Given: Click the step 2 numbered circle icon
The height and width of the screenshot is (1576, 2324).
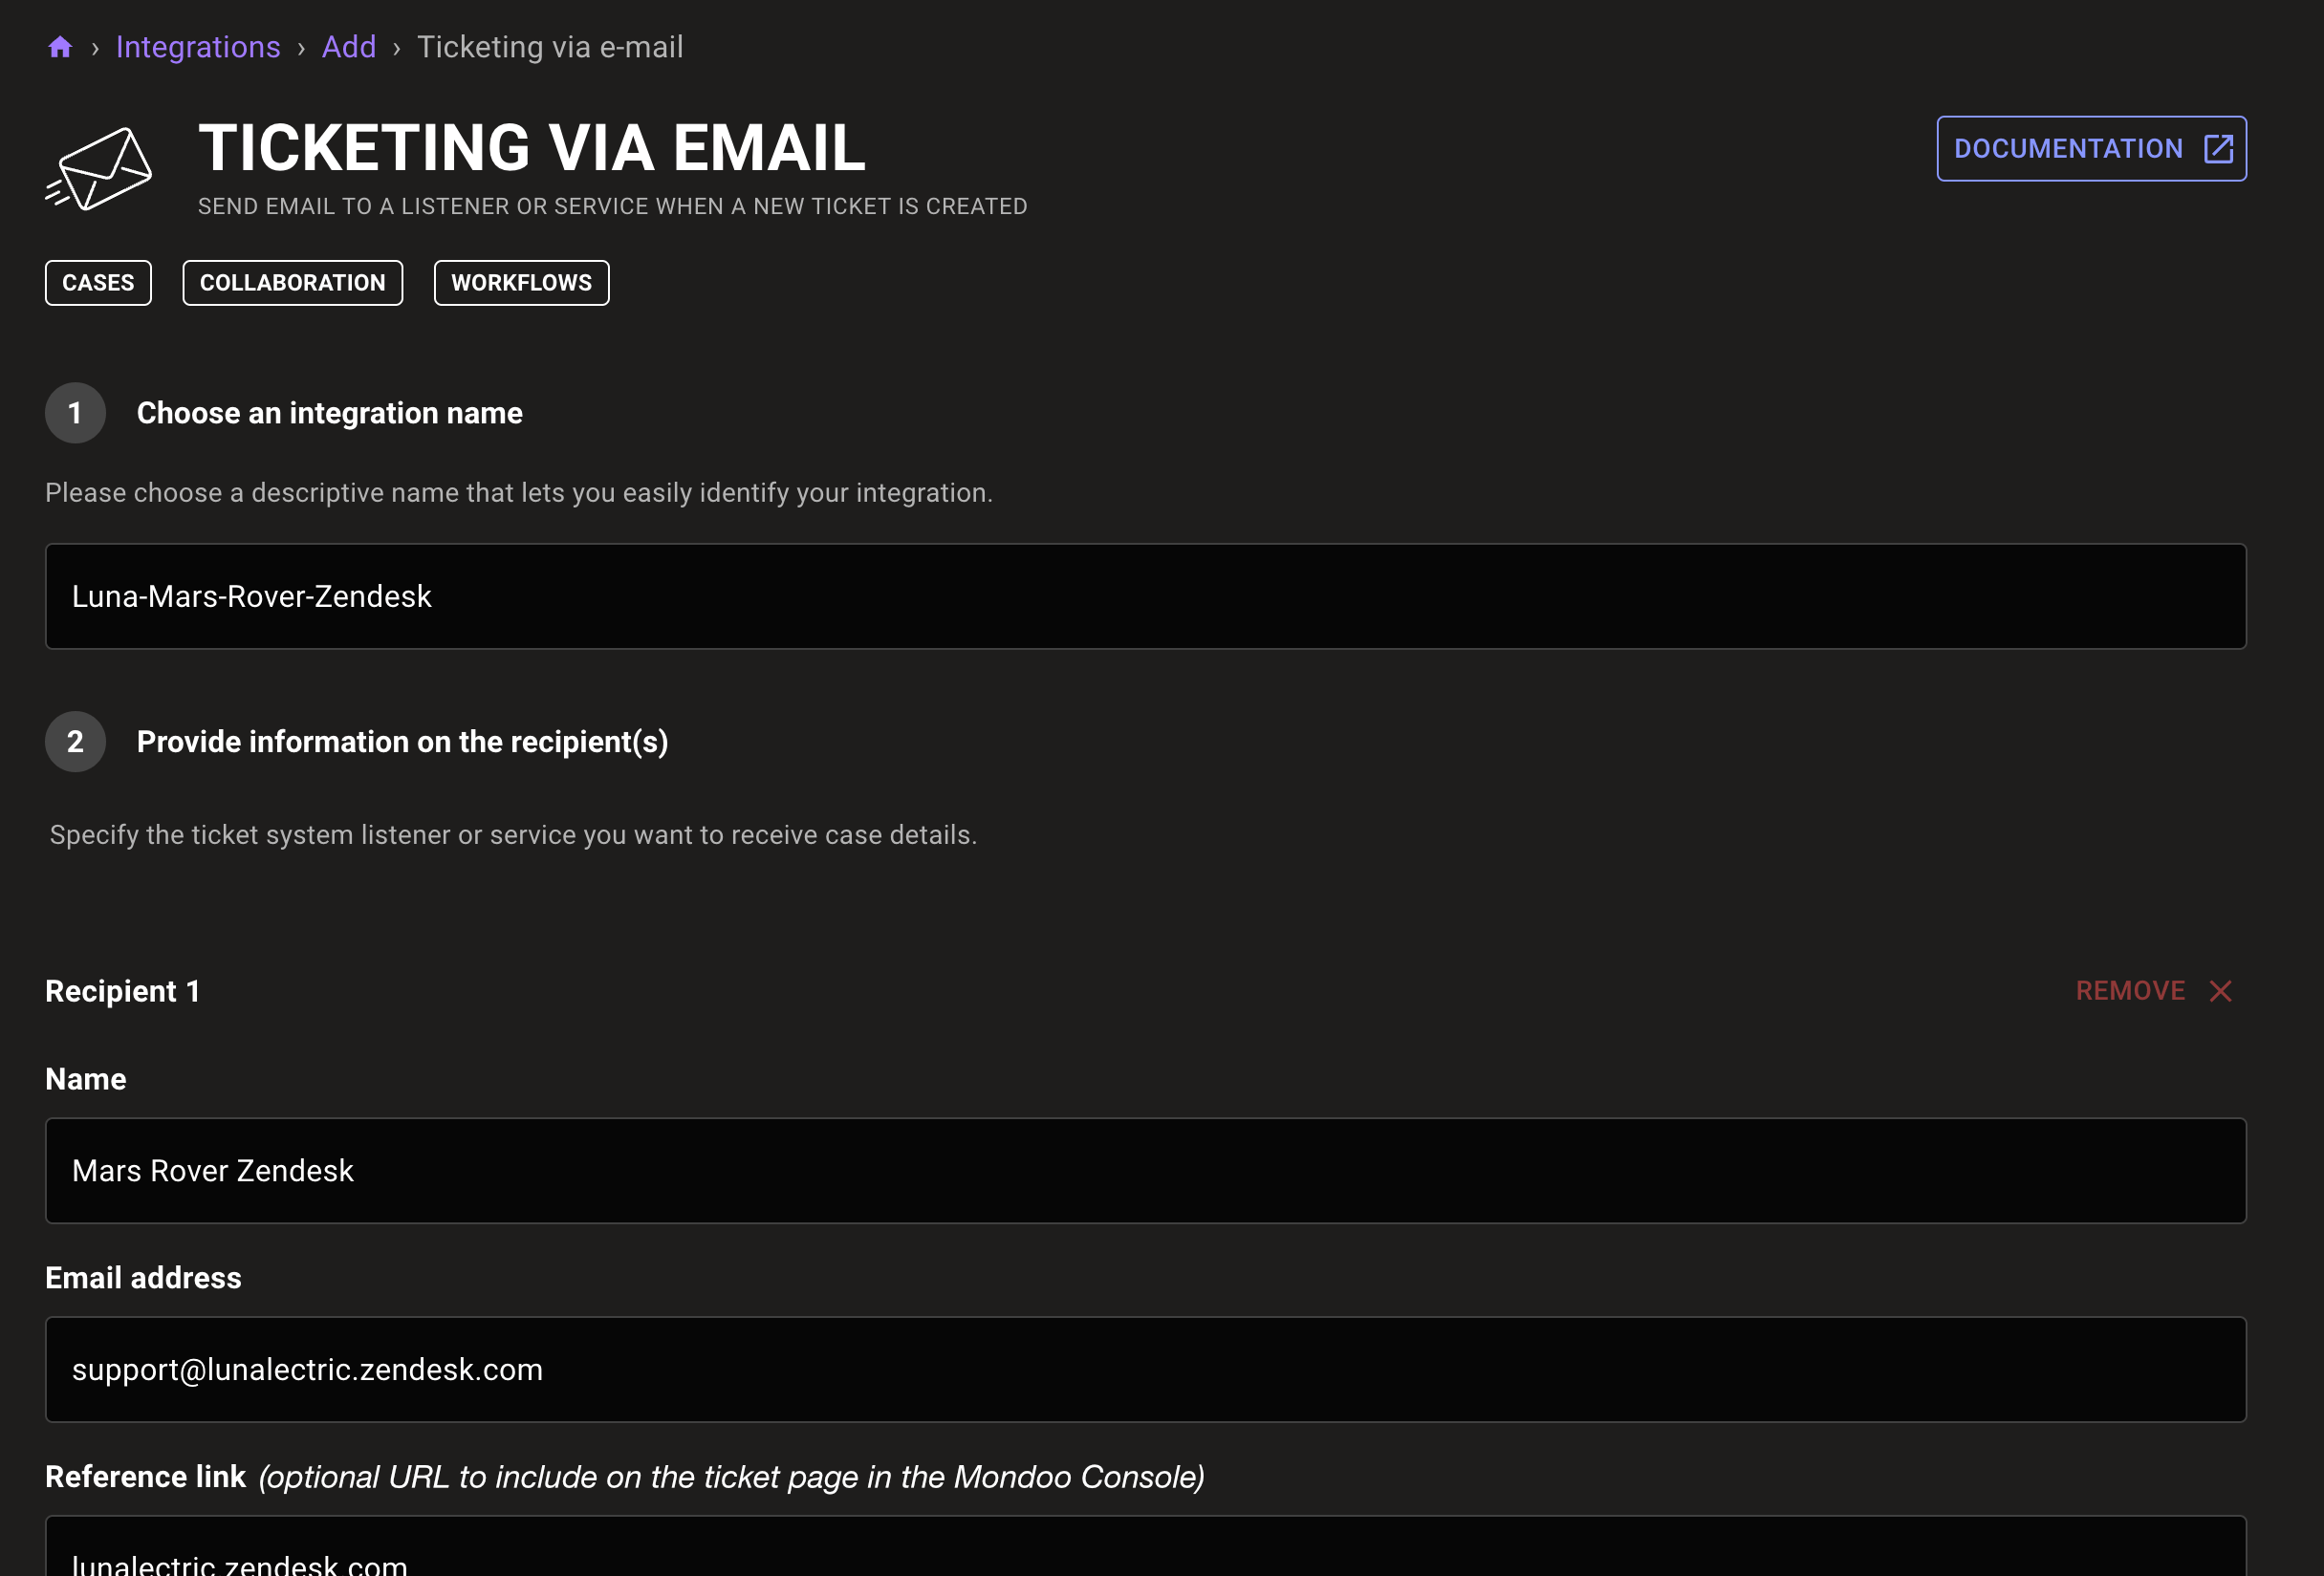Looking at the screenshot, I should [x=76, y=741].
